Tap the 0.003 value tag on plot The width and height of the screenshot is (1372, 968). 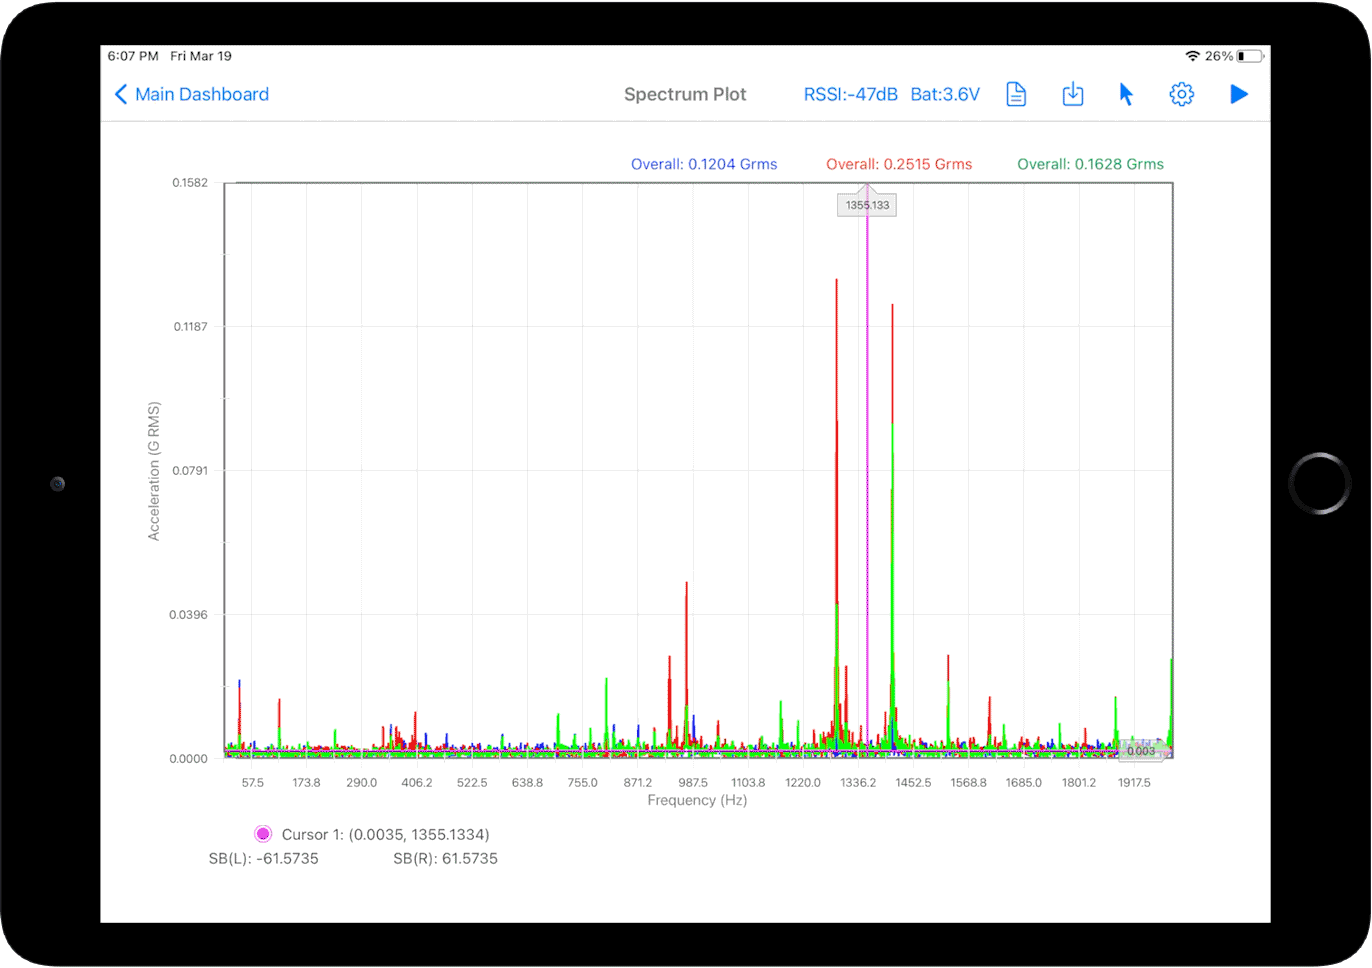pos(1141,750)
